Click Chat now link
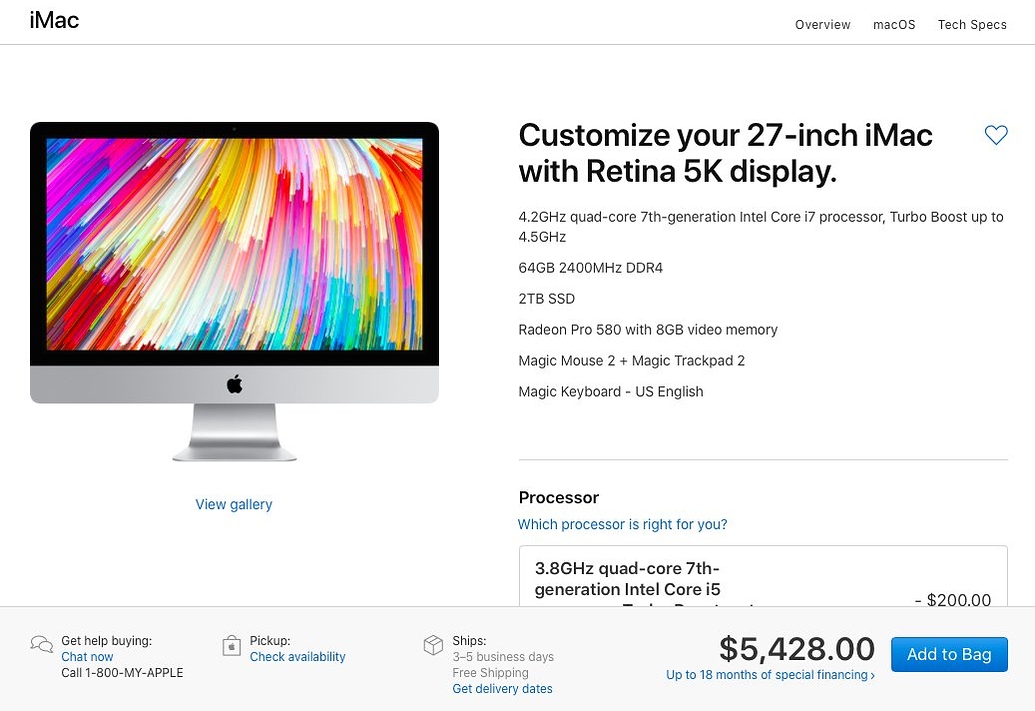Screen dimensions: 1035x711 tap(87, 657)
